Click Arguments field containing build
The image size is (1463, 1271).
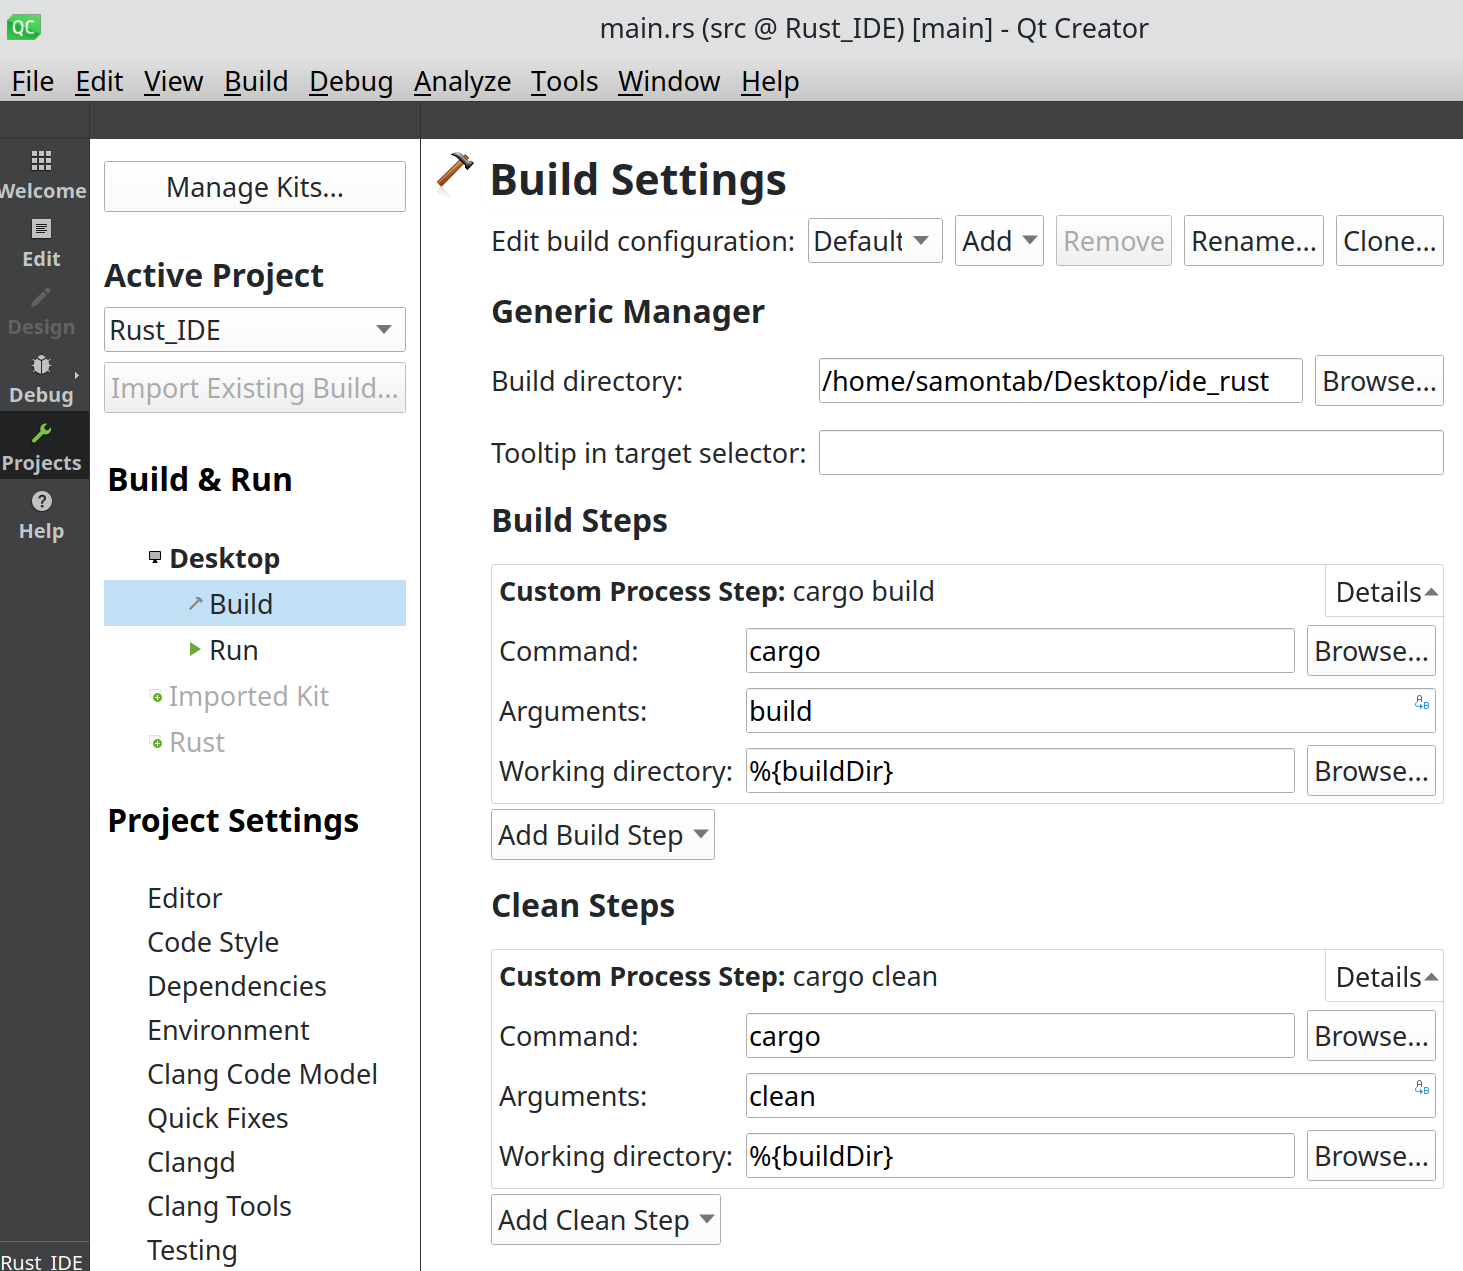(x=1091, y=711)
